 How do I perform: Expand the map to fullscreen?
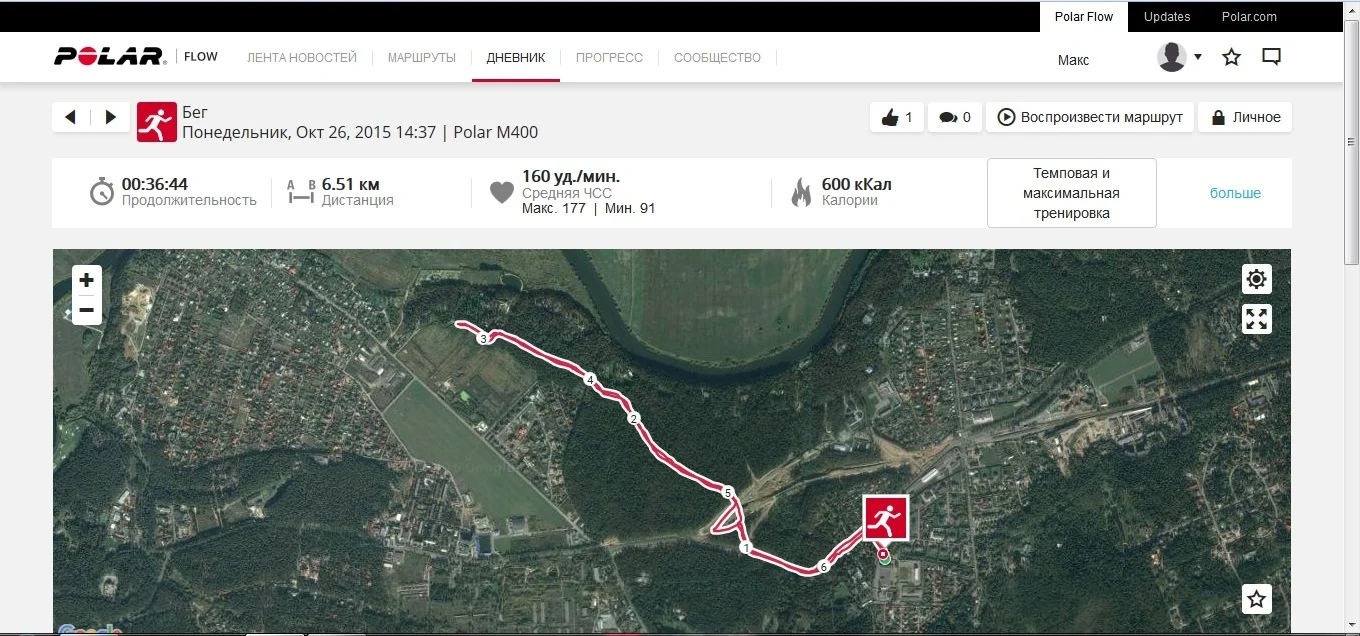pyautogui.click(x=1257, y=319)
